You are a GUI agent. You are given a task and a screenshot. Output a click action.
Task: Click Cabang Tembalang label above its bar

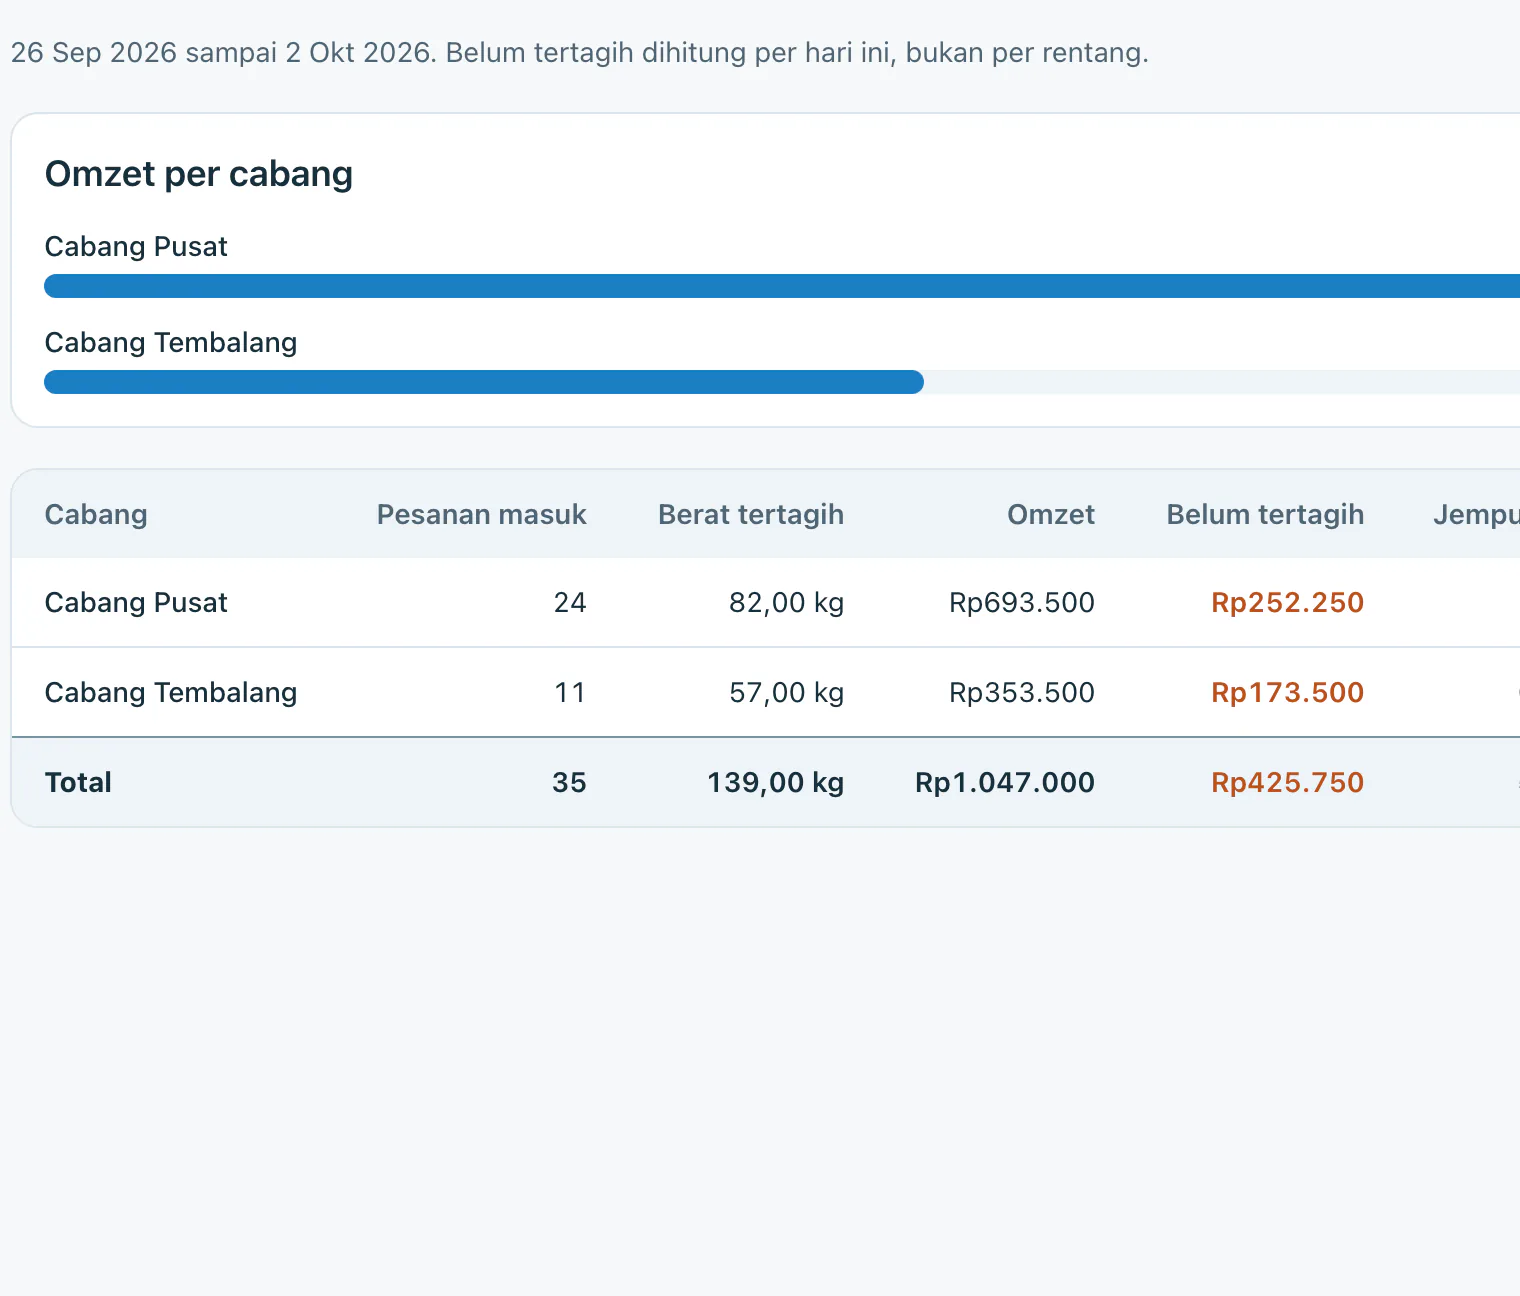coord(171,342)
